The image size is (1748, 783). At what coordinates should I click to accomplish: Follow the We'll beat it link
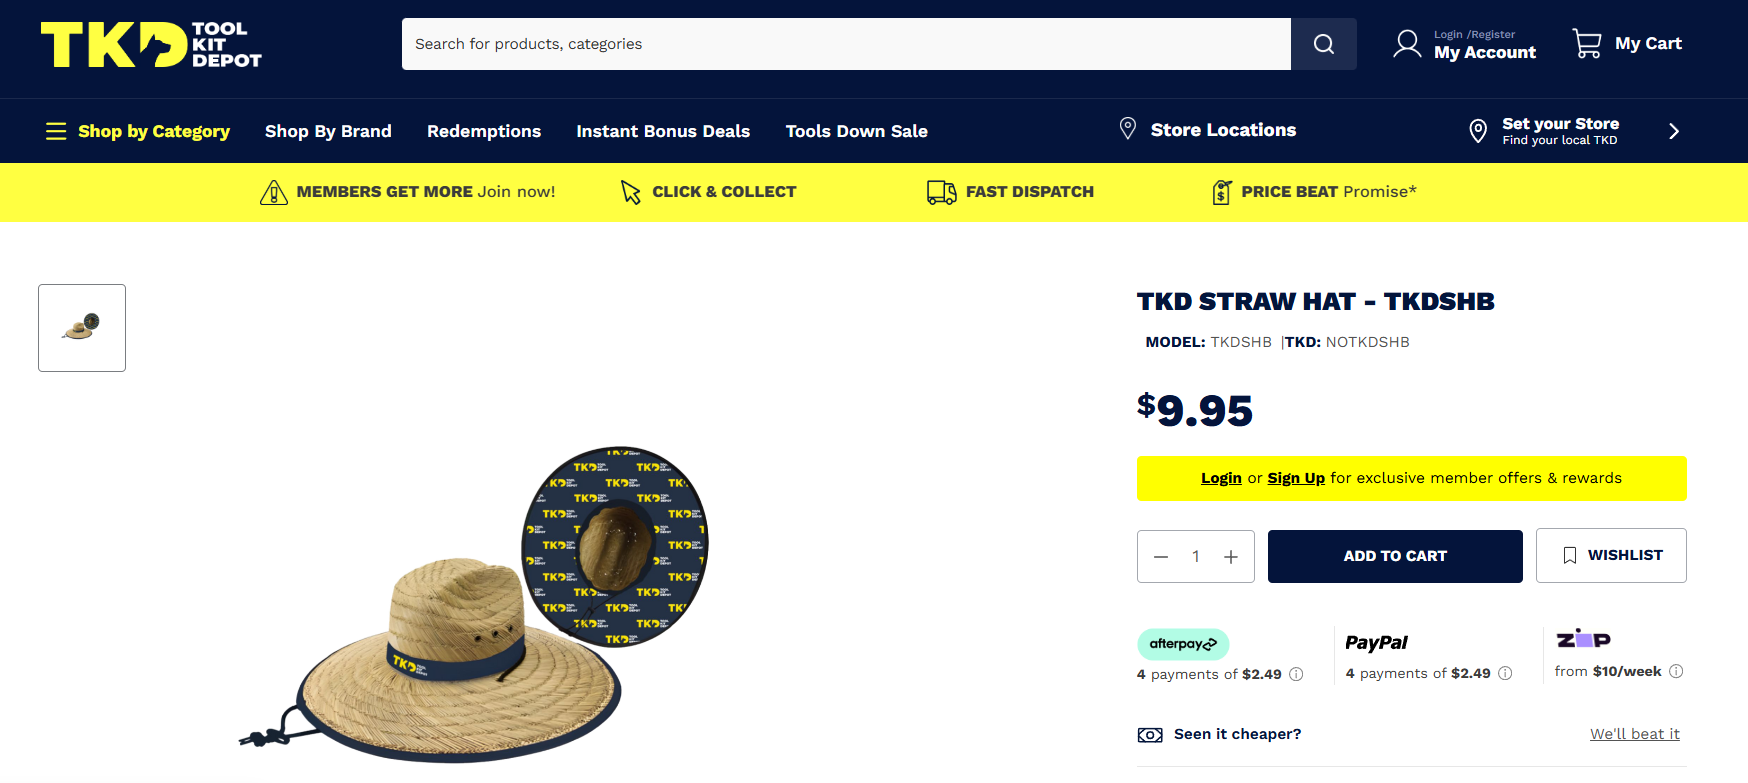pos(1635,734)
